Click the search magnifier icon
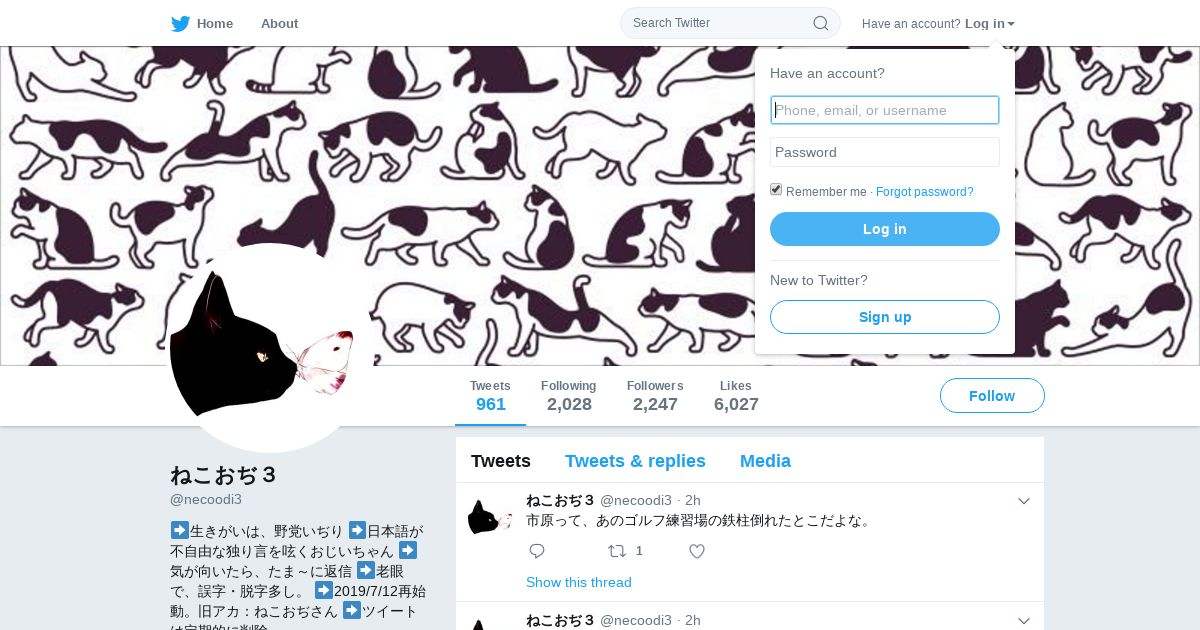This screenshot has width=1200, height=630. click(820, 23)
